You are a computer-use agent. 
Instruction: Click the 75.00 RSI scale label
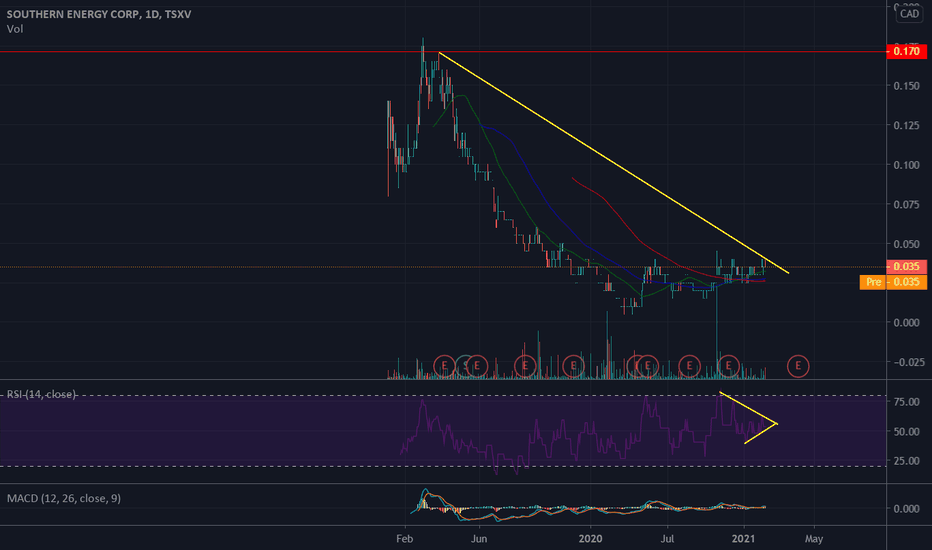point(906,402)
